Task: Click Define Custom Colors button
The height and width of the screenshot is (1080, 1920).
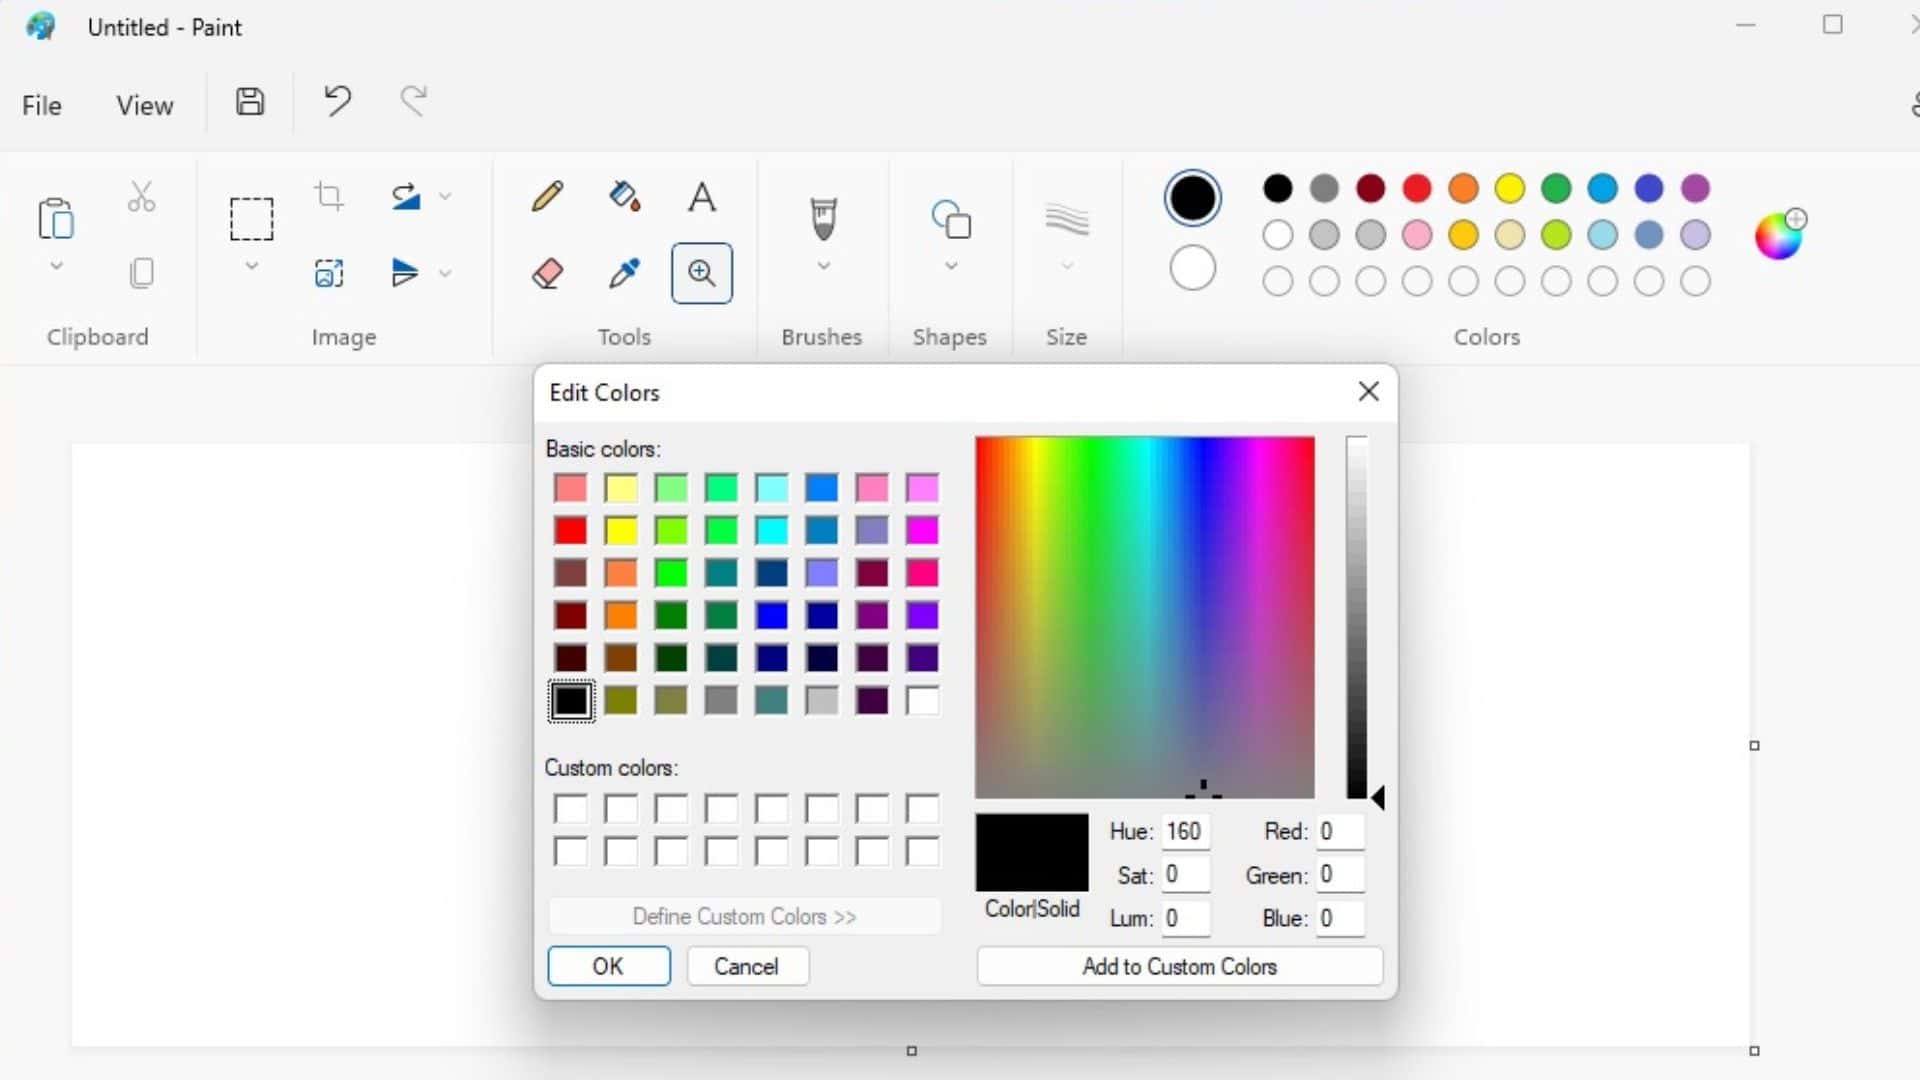Action: point(744,916)
